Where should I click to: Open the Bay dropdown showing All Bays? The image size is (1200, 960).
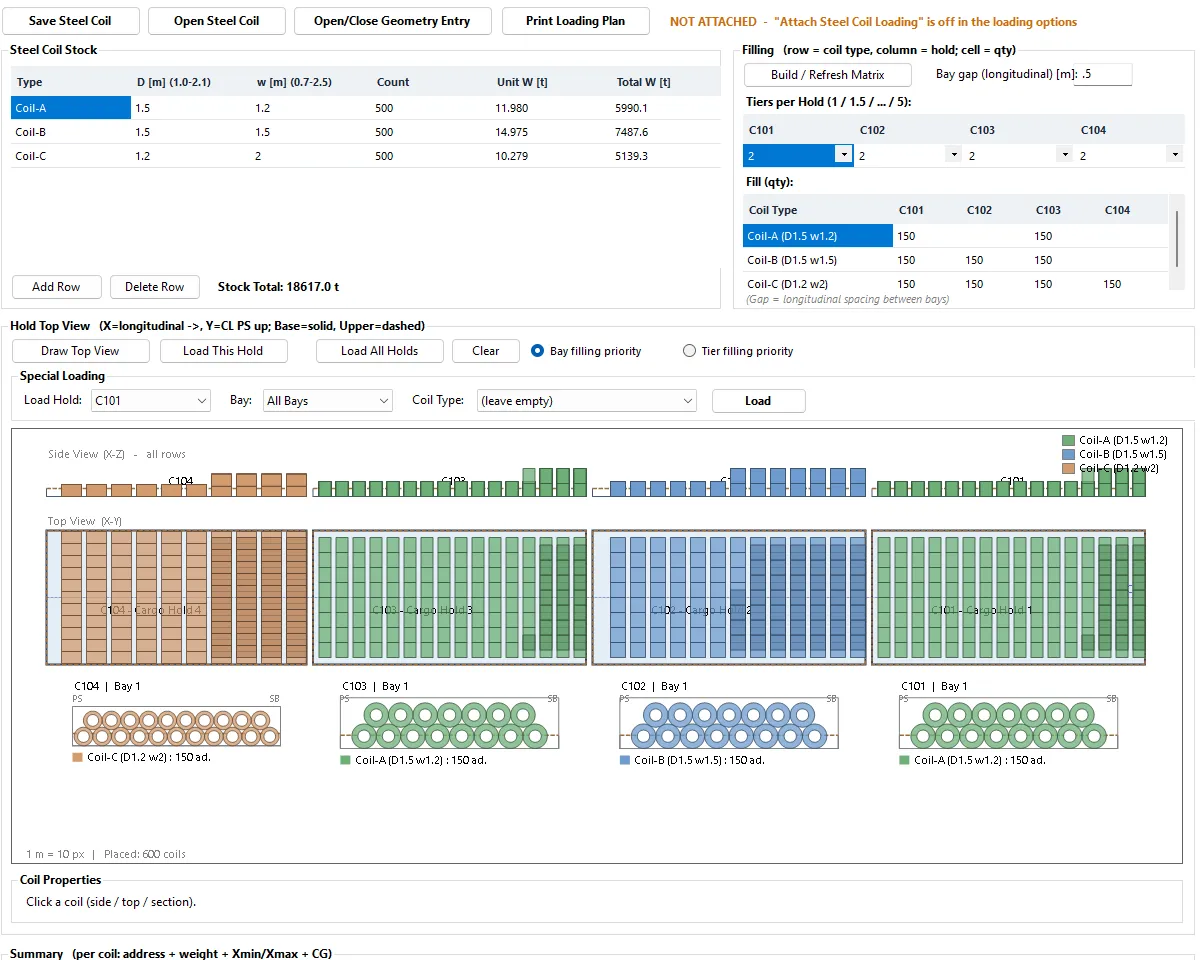[x=327, y=401]
